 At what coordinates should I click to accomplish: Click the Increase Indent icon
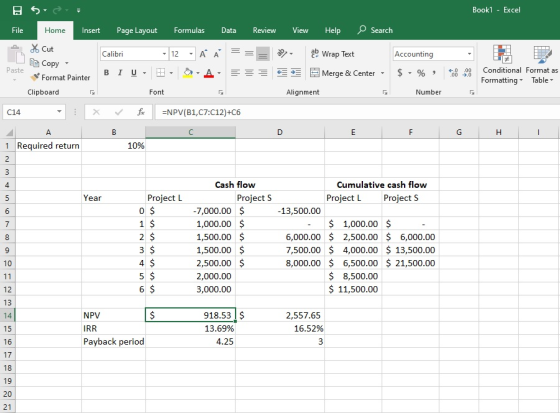tap(296, 73)
